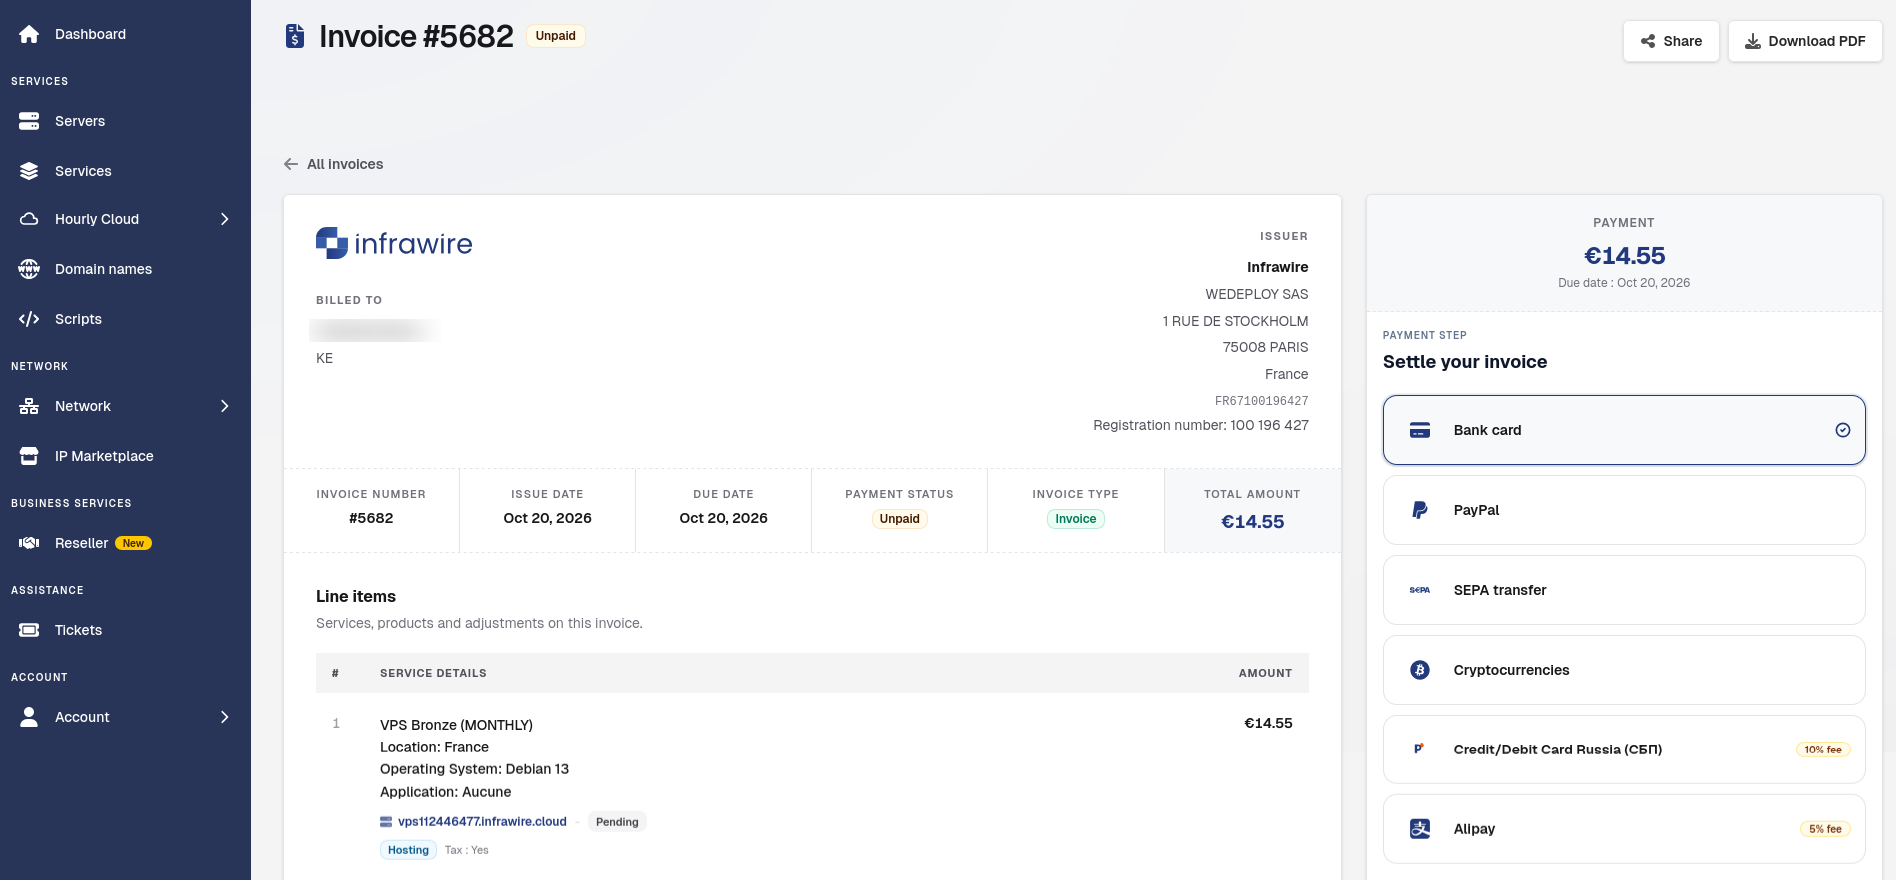Select the Bank card payment method

click(x=1624, y=430)
